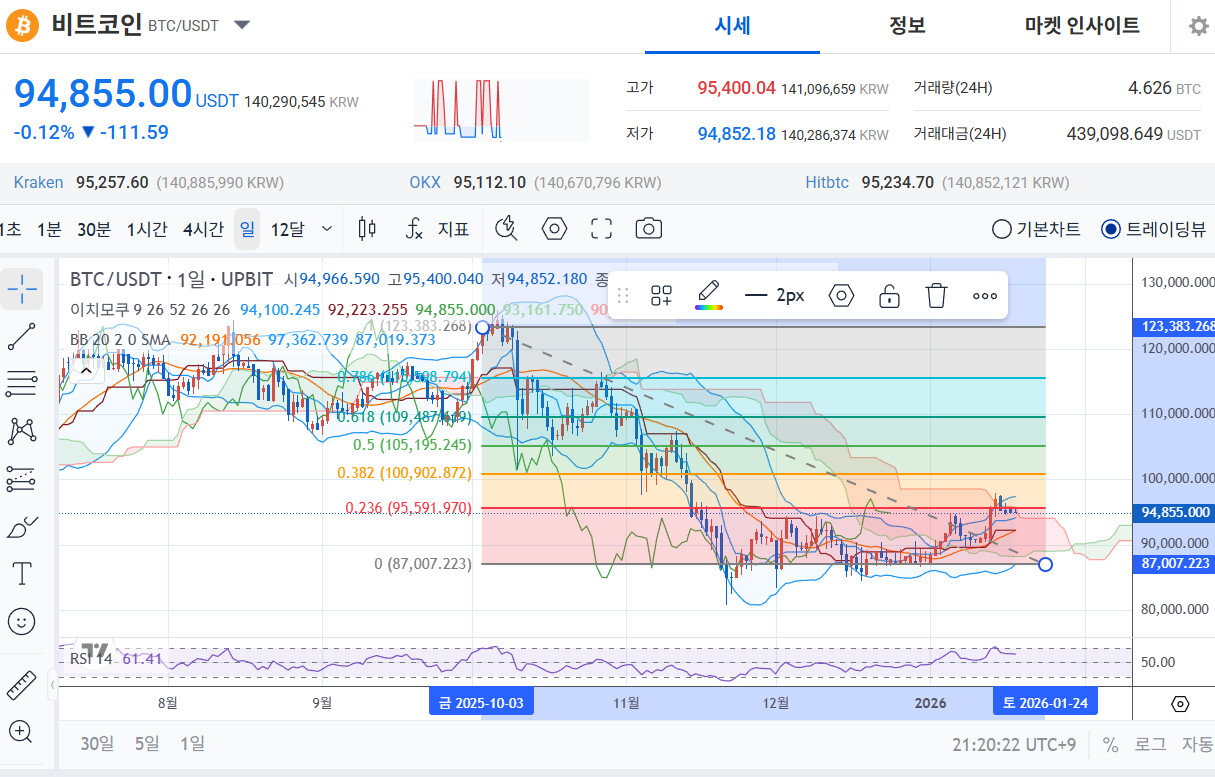Switch to the 정보 tab
The height and width of the screenshot is (777, 1215).
point(907,26)
